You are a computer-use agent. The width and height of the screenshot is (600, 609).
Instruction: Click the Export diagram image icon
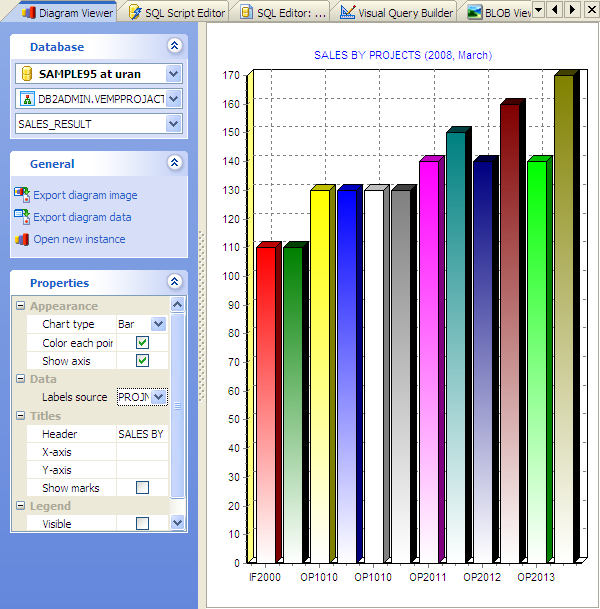coord(22,195)
